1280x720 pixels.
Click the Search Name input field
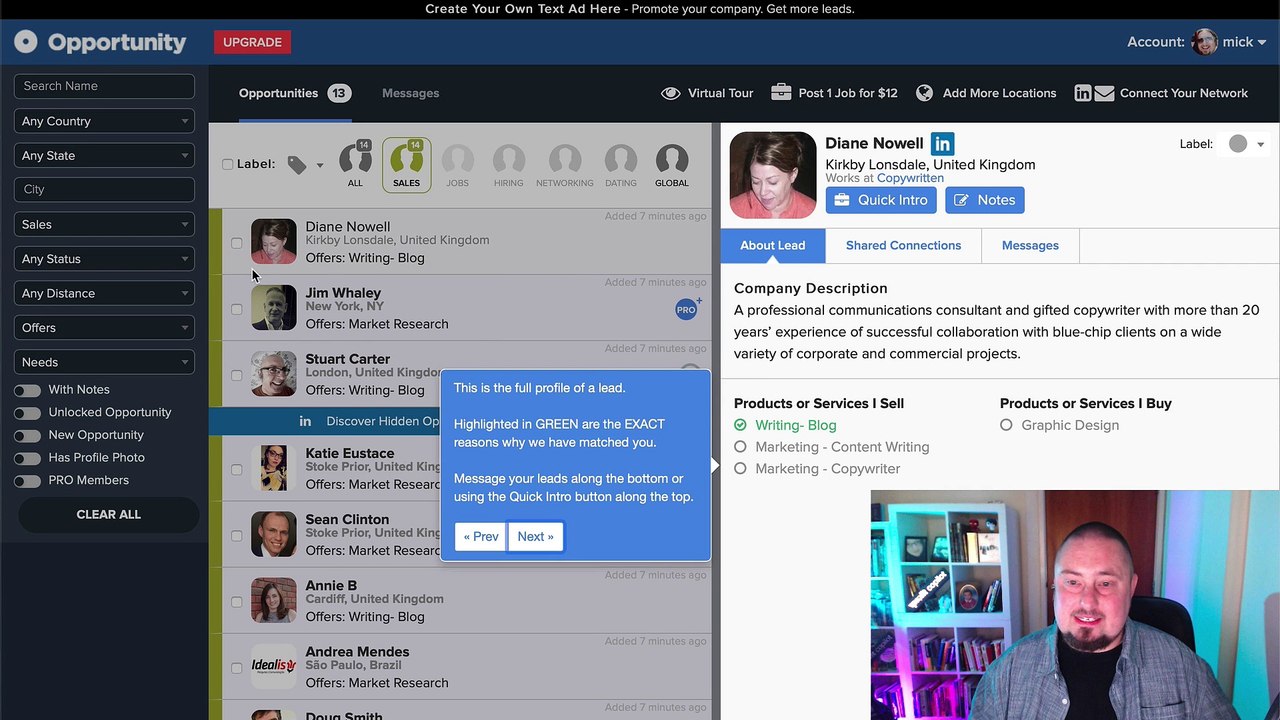click(x=104, y=86)
